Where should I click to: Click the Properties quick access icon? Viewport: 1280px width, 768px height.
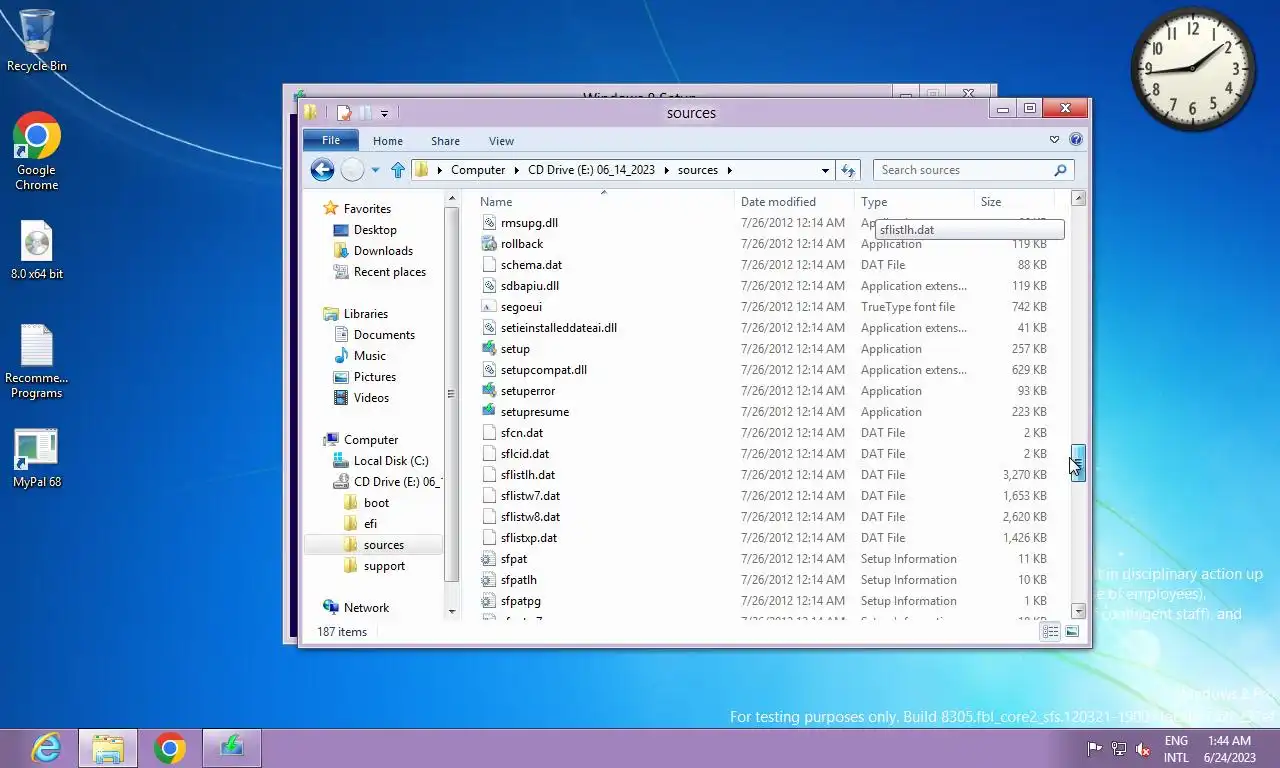[x=344, y=113]
